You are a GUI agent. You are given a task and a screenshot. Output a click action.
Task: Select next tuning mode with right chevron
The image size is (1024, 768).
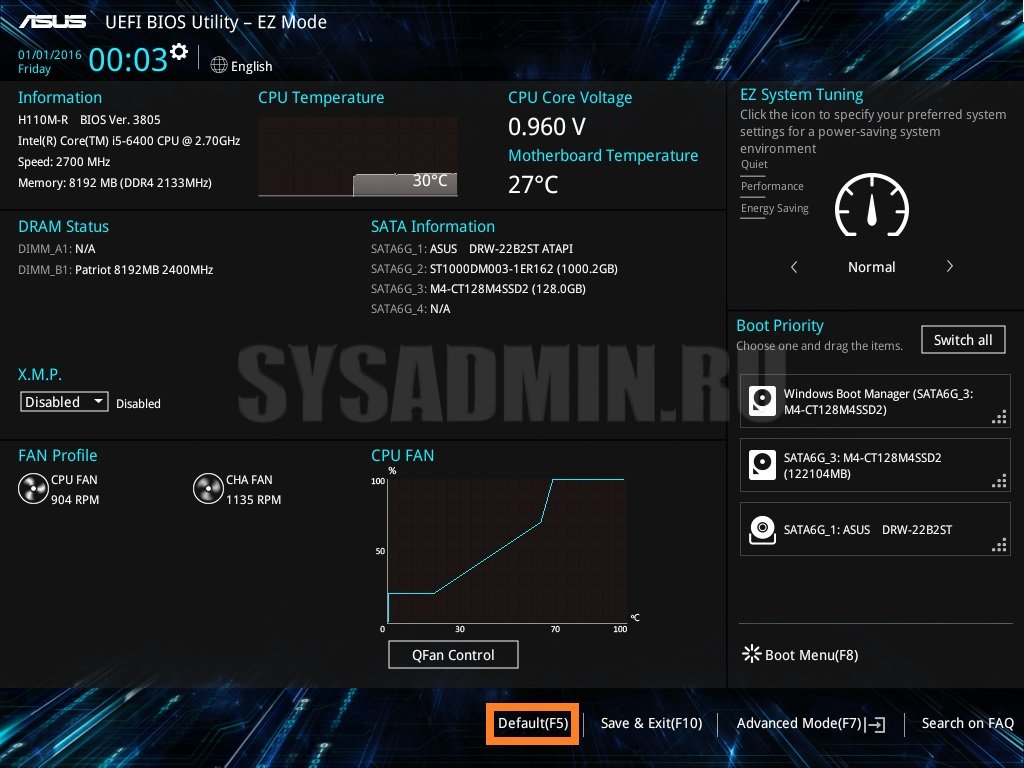pyautogui.click(x=949, y=267)
